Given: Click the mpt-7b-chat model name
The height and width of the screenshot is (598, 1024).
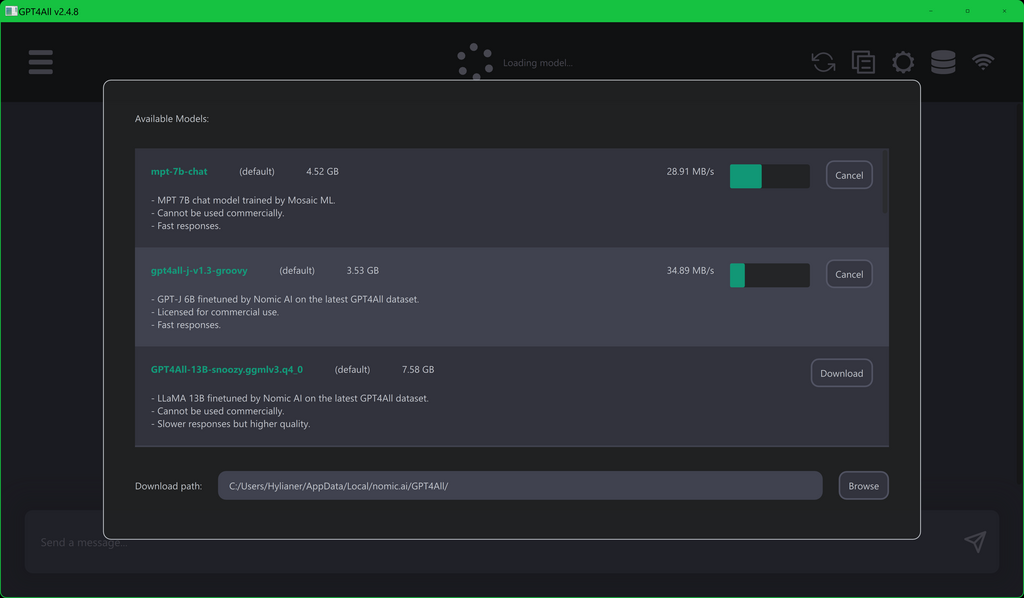Looking at the screenshot, I should click(179, 172).
